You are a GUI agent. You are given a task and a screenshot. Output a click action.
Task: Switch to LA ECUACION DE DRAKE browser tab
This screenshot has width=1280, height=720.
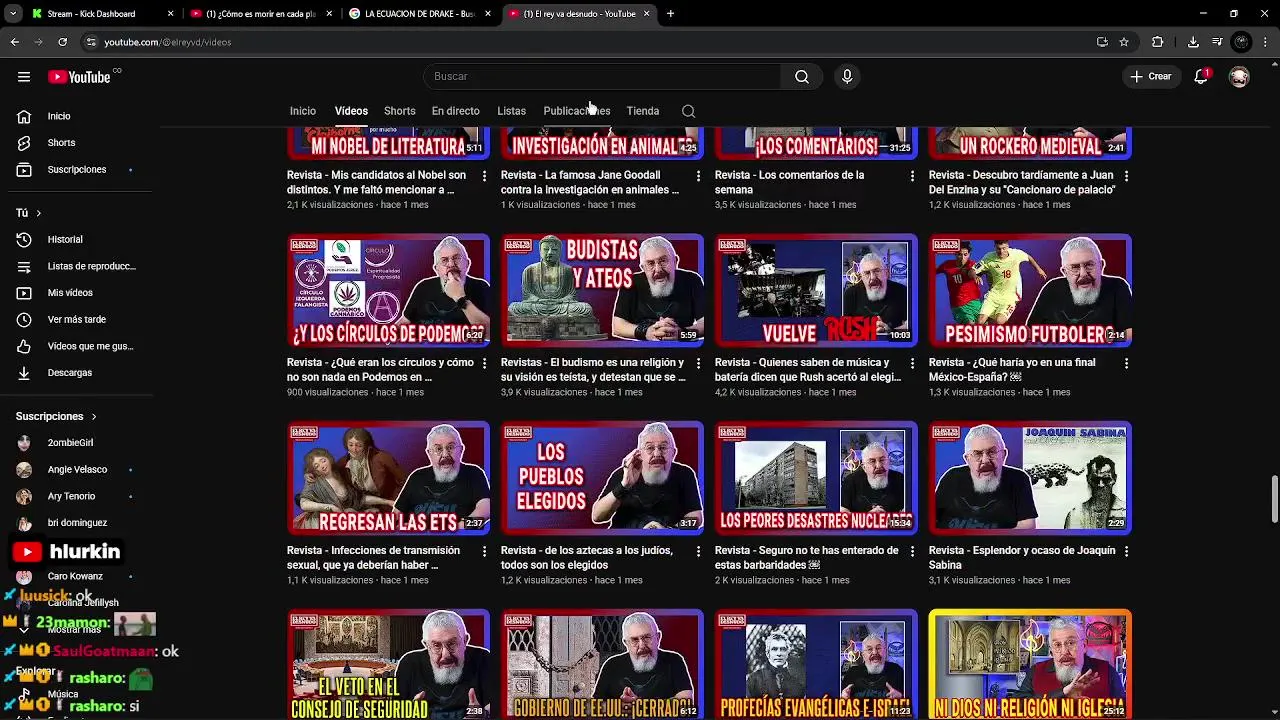pos(418,14)
